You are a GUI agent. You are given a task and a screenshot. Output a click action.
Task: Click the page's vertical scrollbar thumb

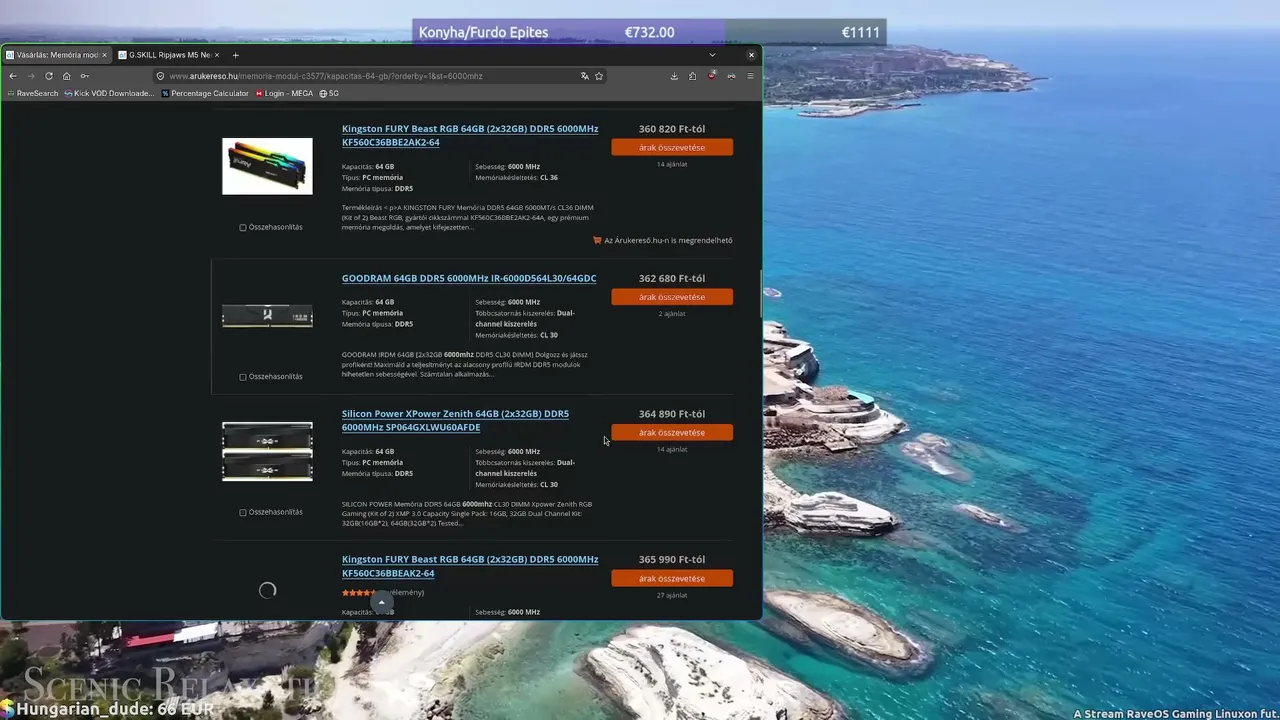pyautogui.click(x=761, y=294)
